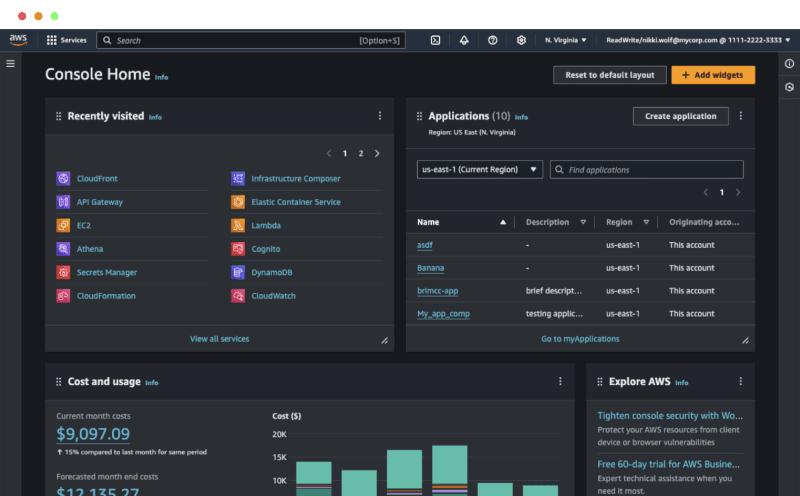The width and height of the screenshot is (800, 496).
Task: Click the CloudFront service icon
Action: tap(63, 179)
